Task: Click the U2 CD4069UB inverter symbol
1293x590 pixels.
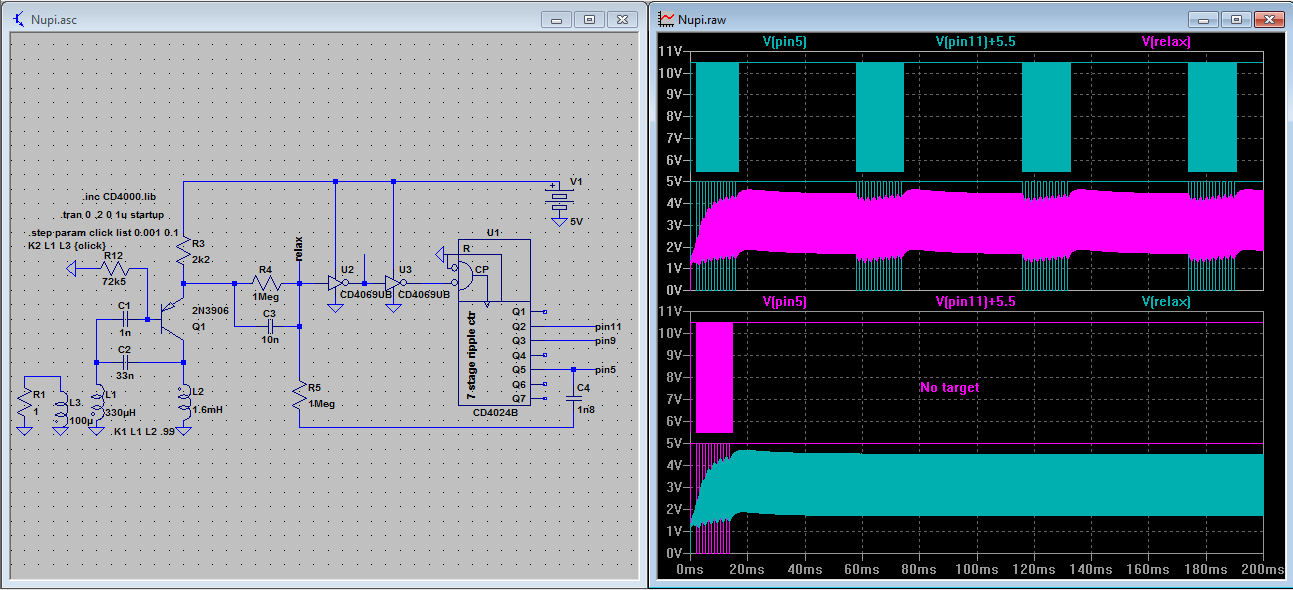Action: (x=335, y=283)
